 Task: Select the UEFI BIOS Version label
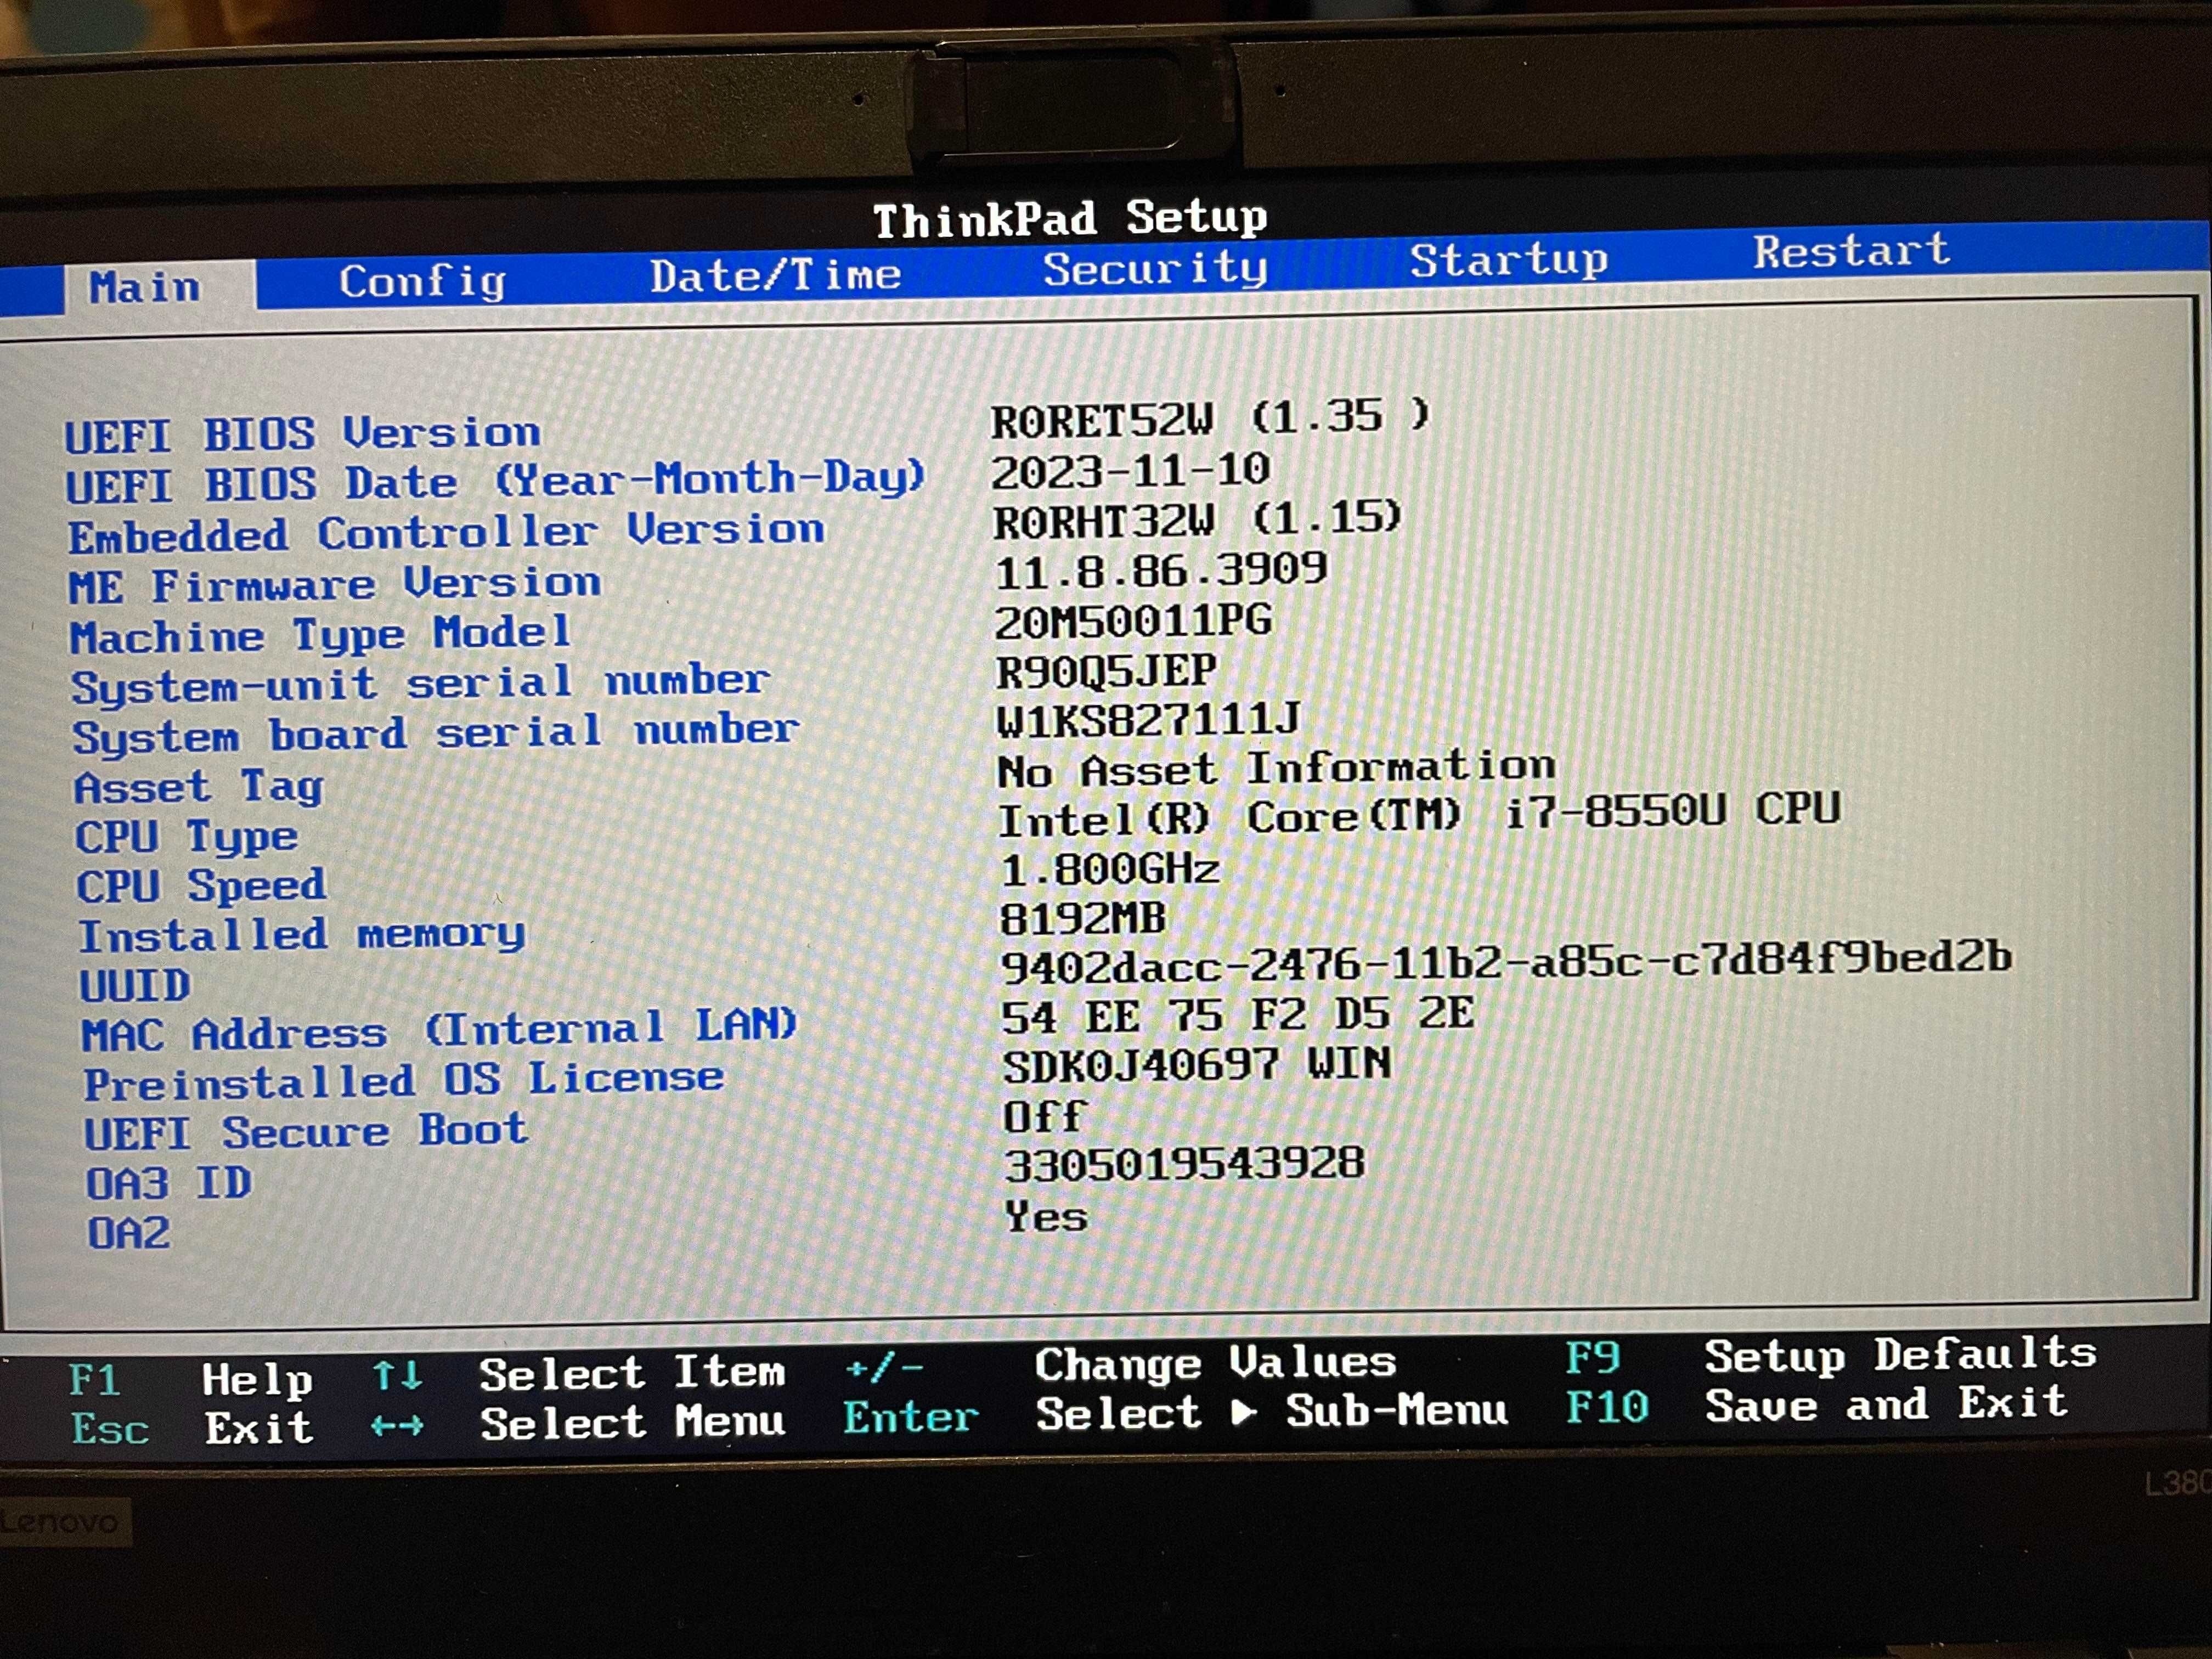point(303,435)
